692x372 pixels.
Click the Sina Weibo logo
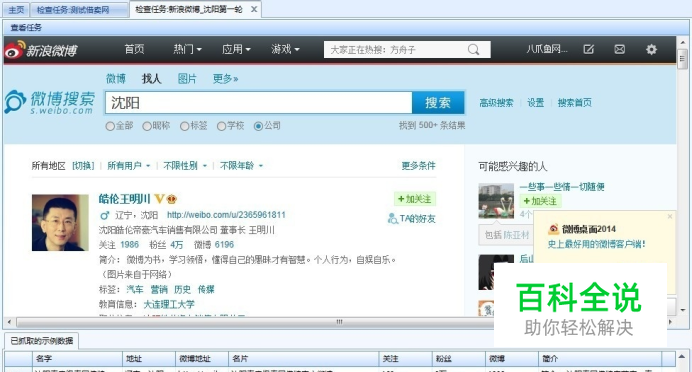point(41,50)
